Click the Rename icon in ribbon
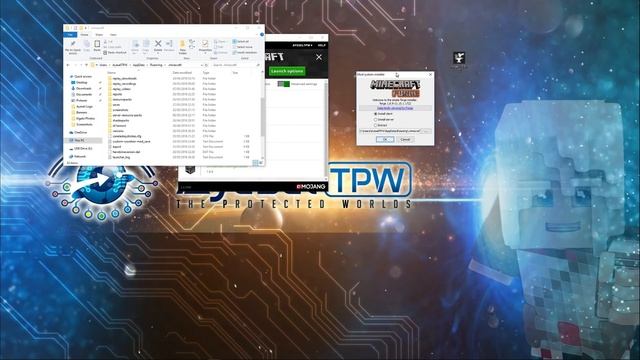The image size is (640, 360). [169, 46]
